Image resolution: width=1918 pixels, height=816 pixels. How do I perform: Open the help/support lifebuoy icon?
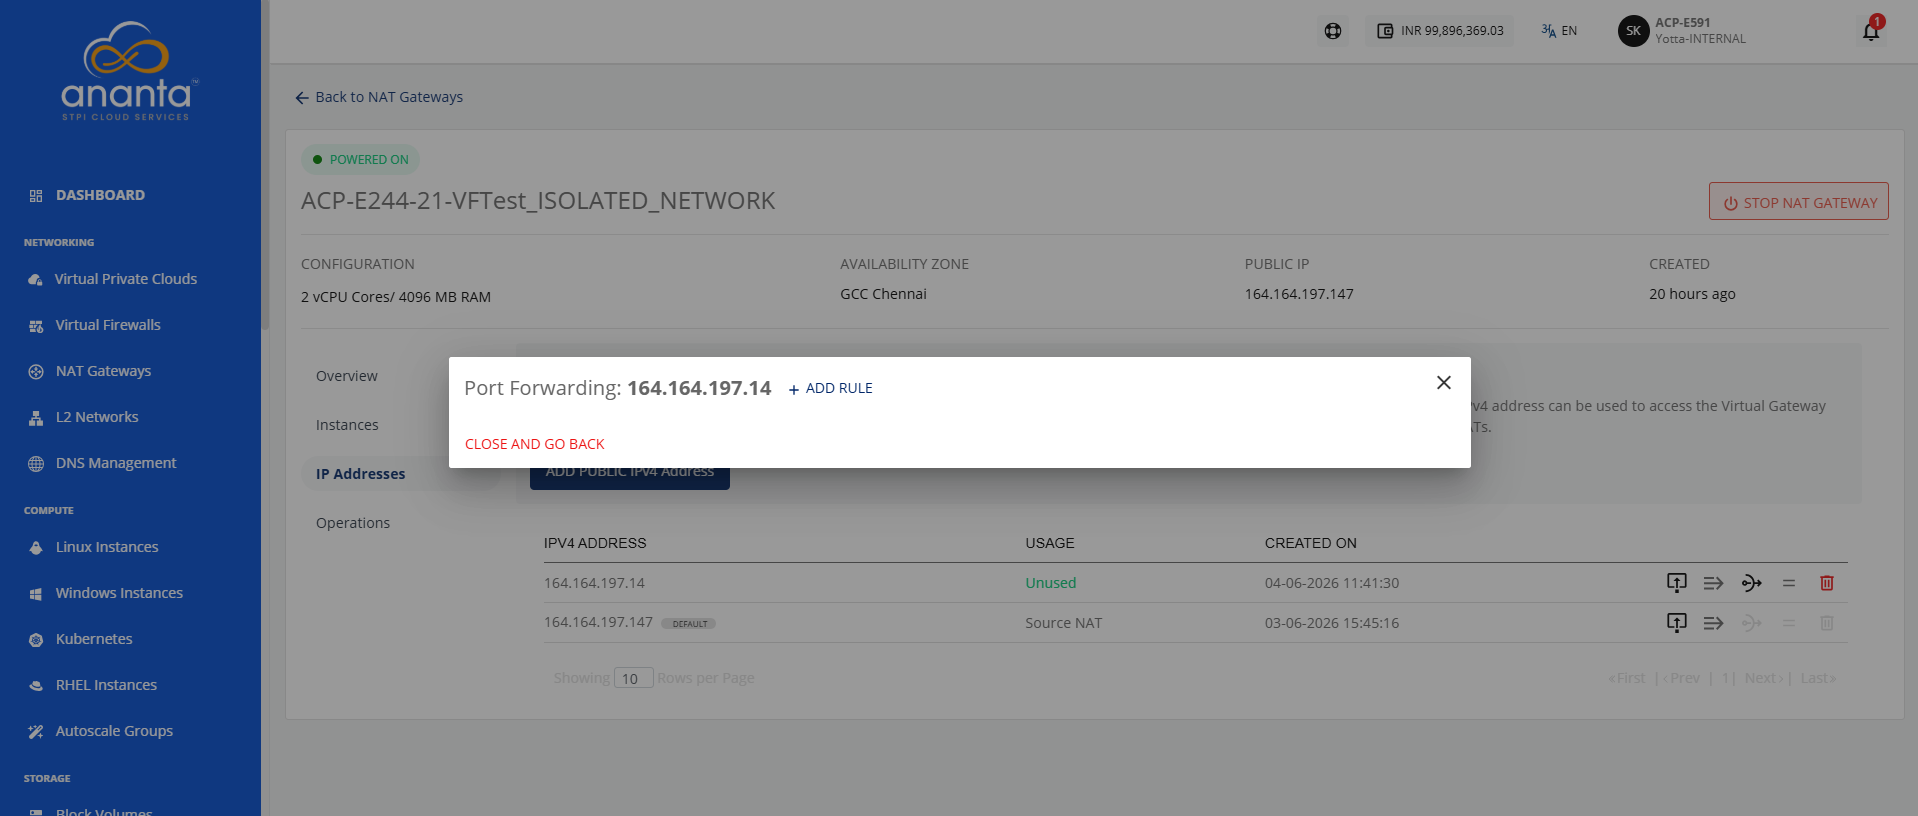pos(1333,31)
